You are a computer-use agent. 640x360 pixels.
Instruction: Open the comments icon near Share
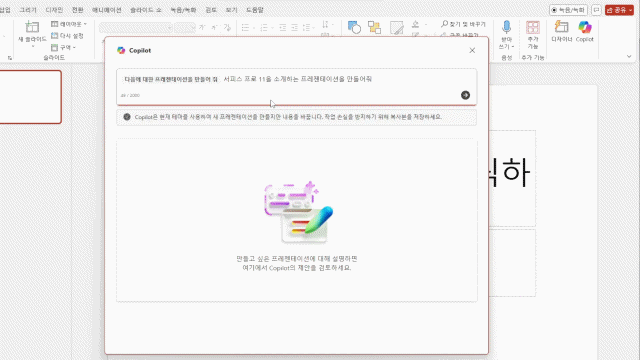(596, 10)
